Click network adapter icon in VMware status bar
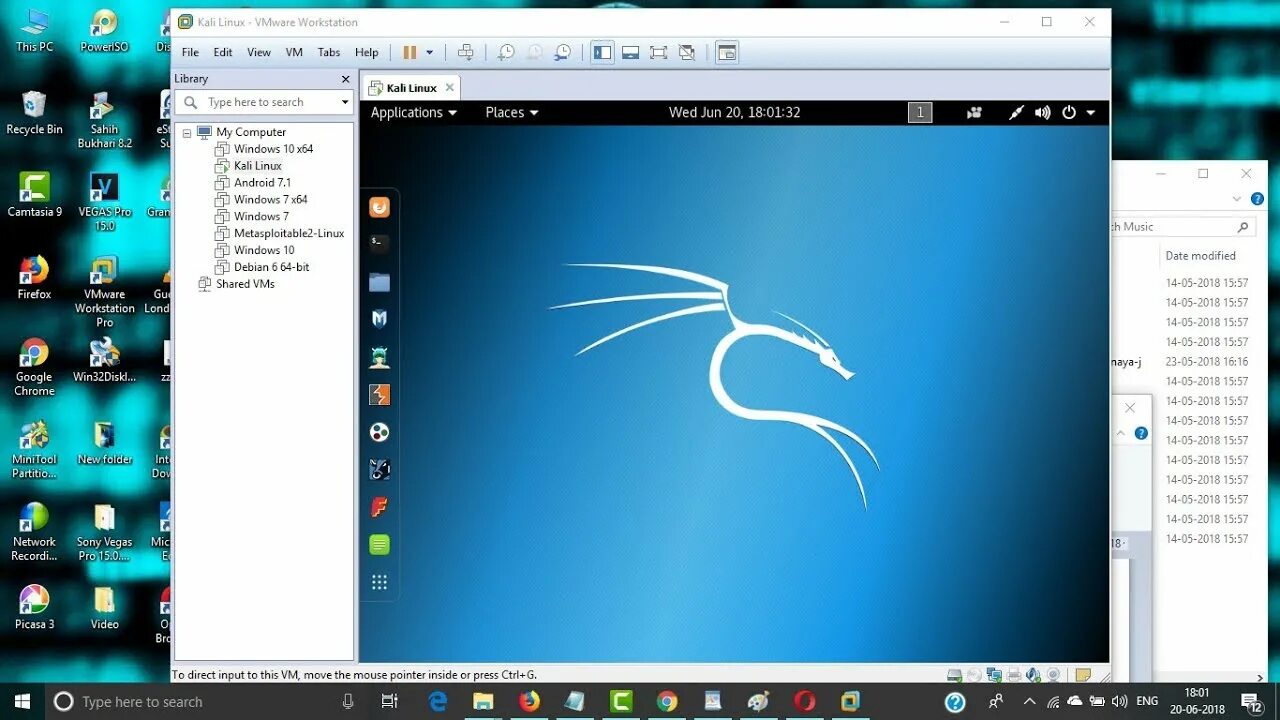The height and width of the screenshot is (720, 1280). click(x=994, y=675)
